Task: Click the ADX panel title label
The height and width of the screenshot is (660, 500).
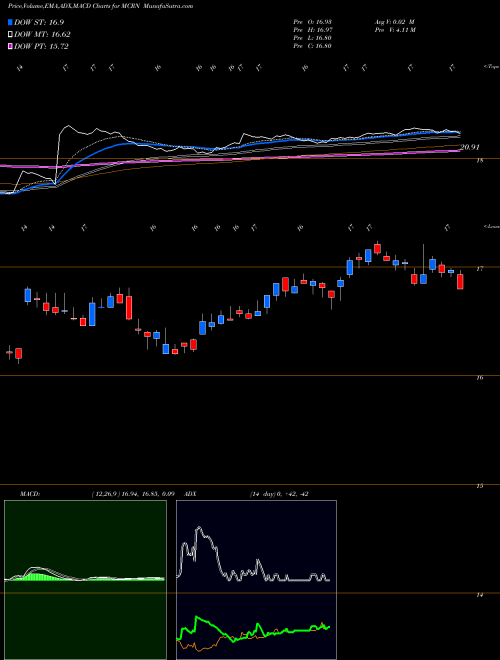Action: tap(190, 494)
